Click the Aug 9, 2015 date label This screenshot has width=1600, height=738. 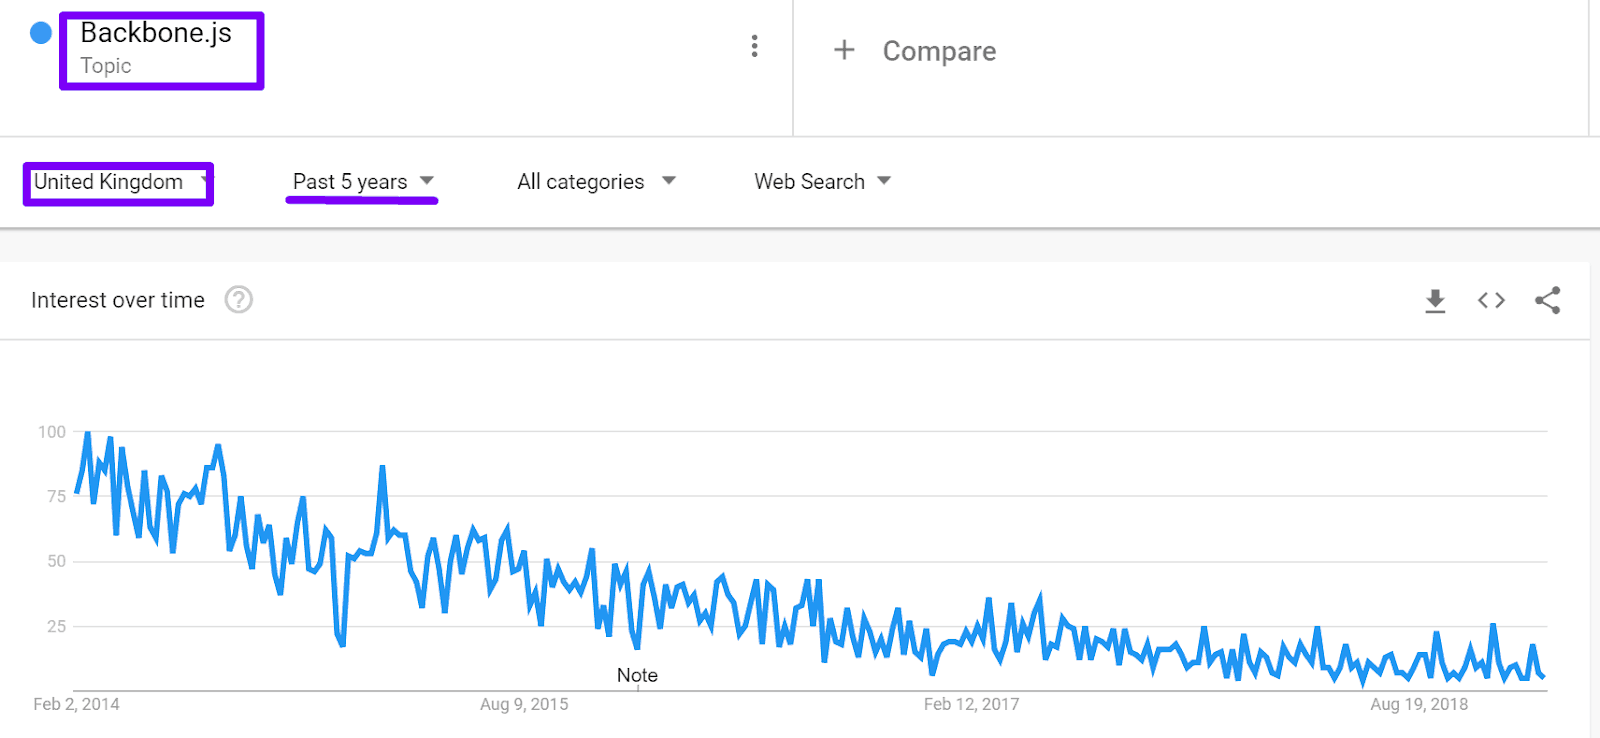point(524,704)
